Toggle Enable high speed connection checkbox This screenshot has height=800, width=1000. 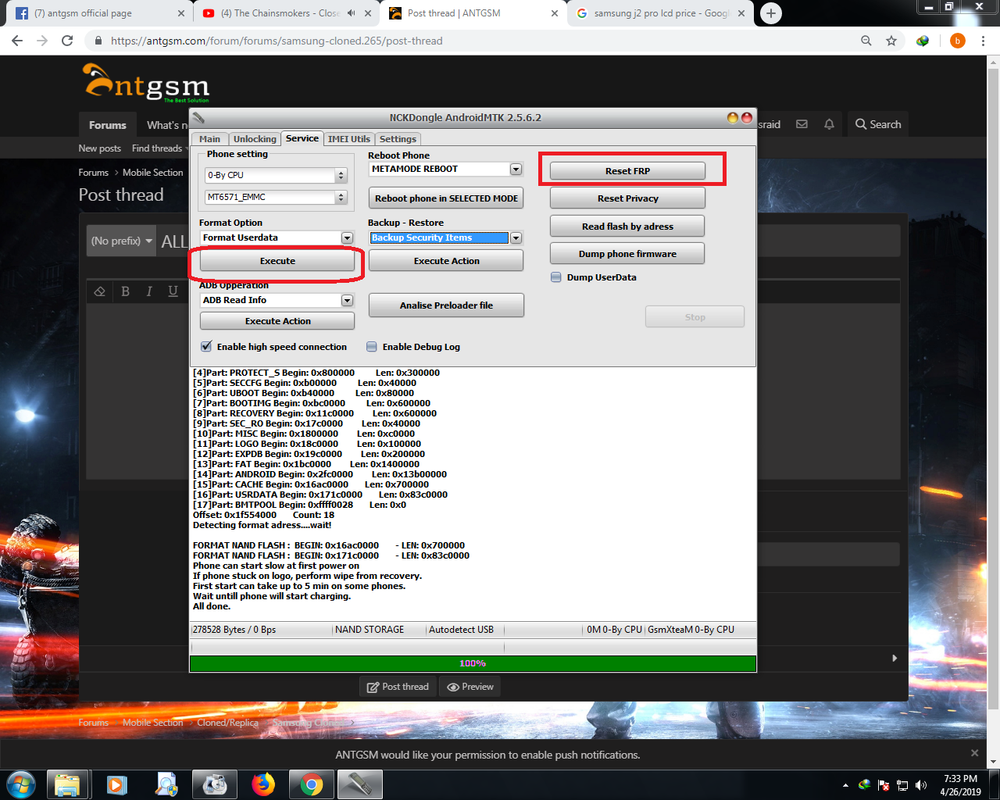pyautogui.click(x=206, y=346)
